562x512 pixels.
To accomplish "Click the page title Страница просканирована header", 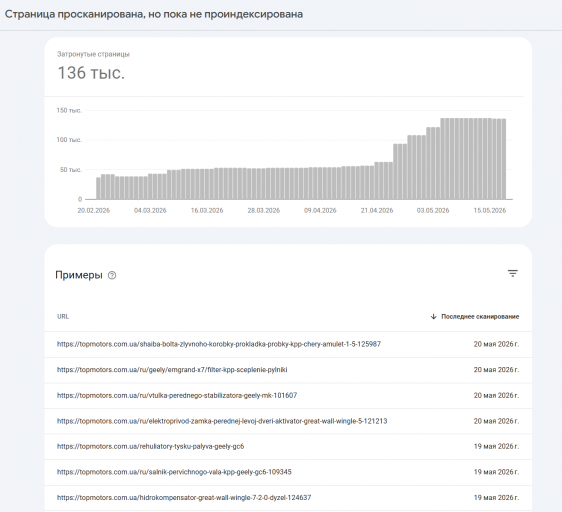I will point(154,14).
